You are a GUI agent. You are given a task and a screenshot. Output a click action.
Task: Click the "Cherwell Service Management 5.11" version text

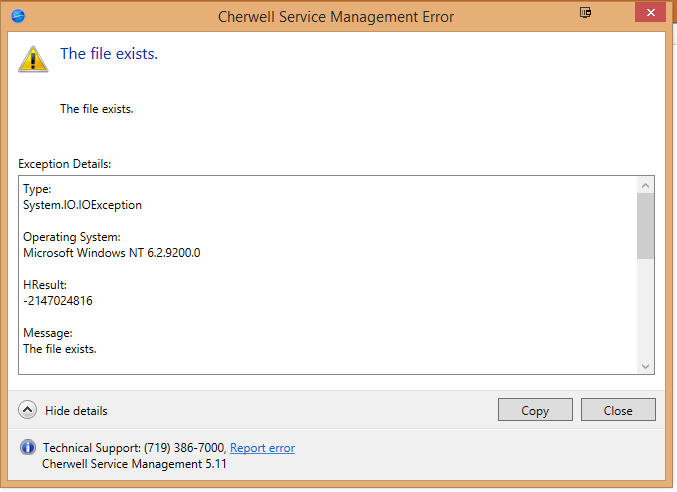point(134,464)
